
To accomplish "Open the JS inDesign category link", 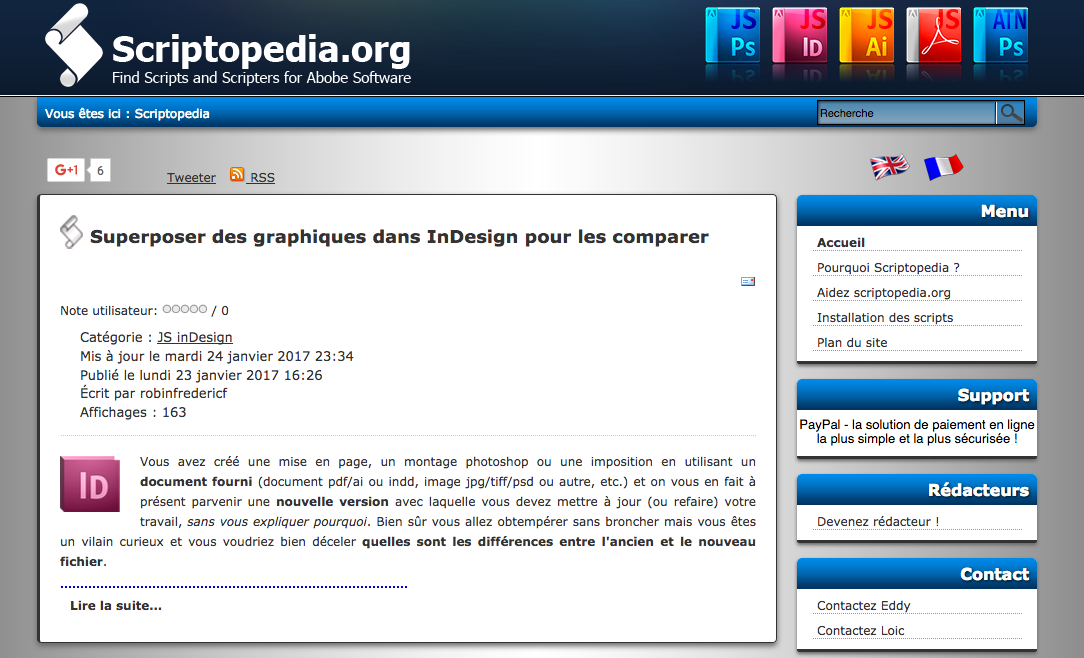I will [x=195, y=338].
